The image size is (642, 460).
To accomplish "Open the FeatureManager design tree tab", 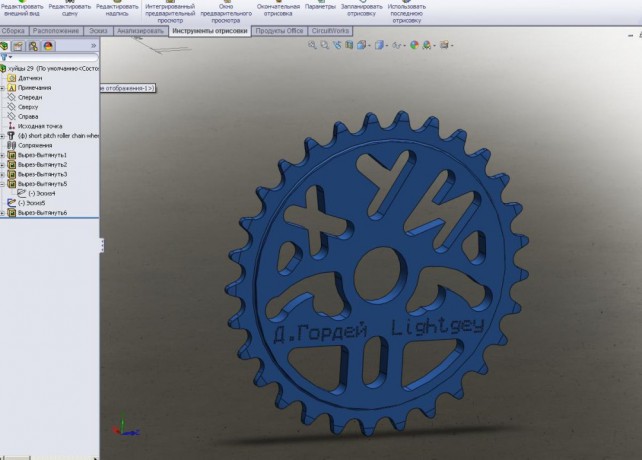I will [x=6, y=46].
